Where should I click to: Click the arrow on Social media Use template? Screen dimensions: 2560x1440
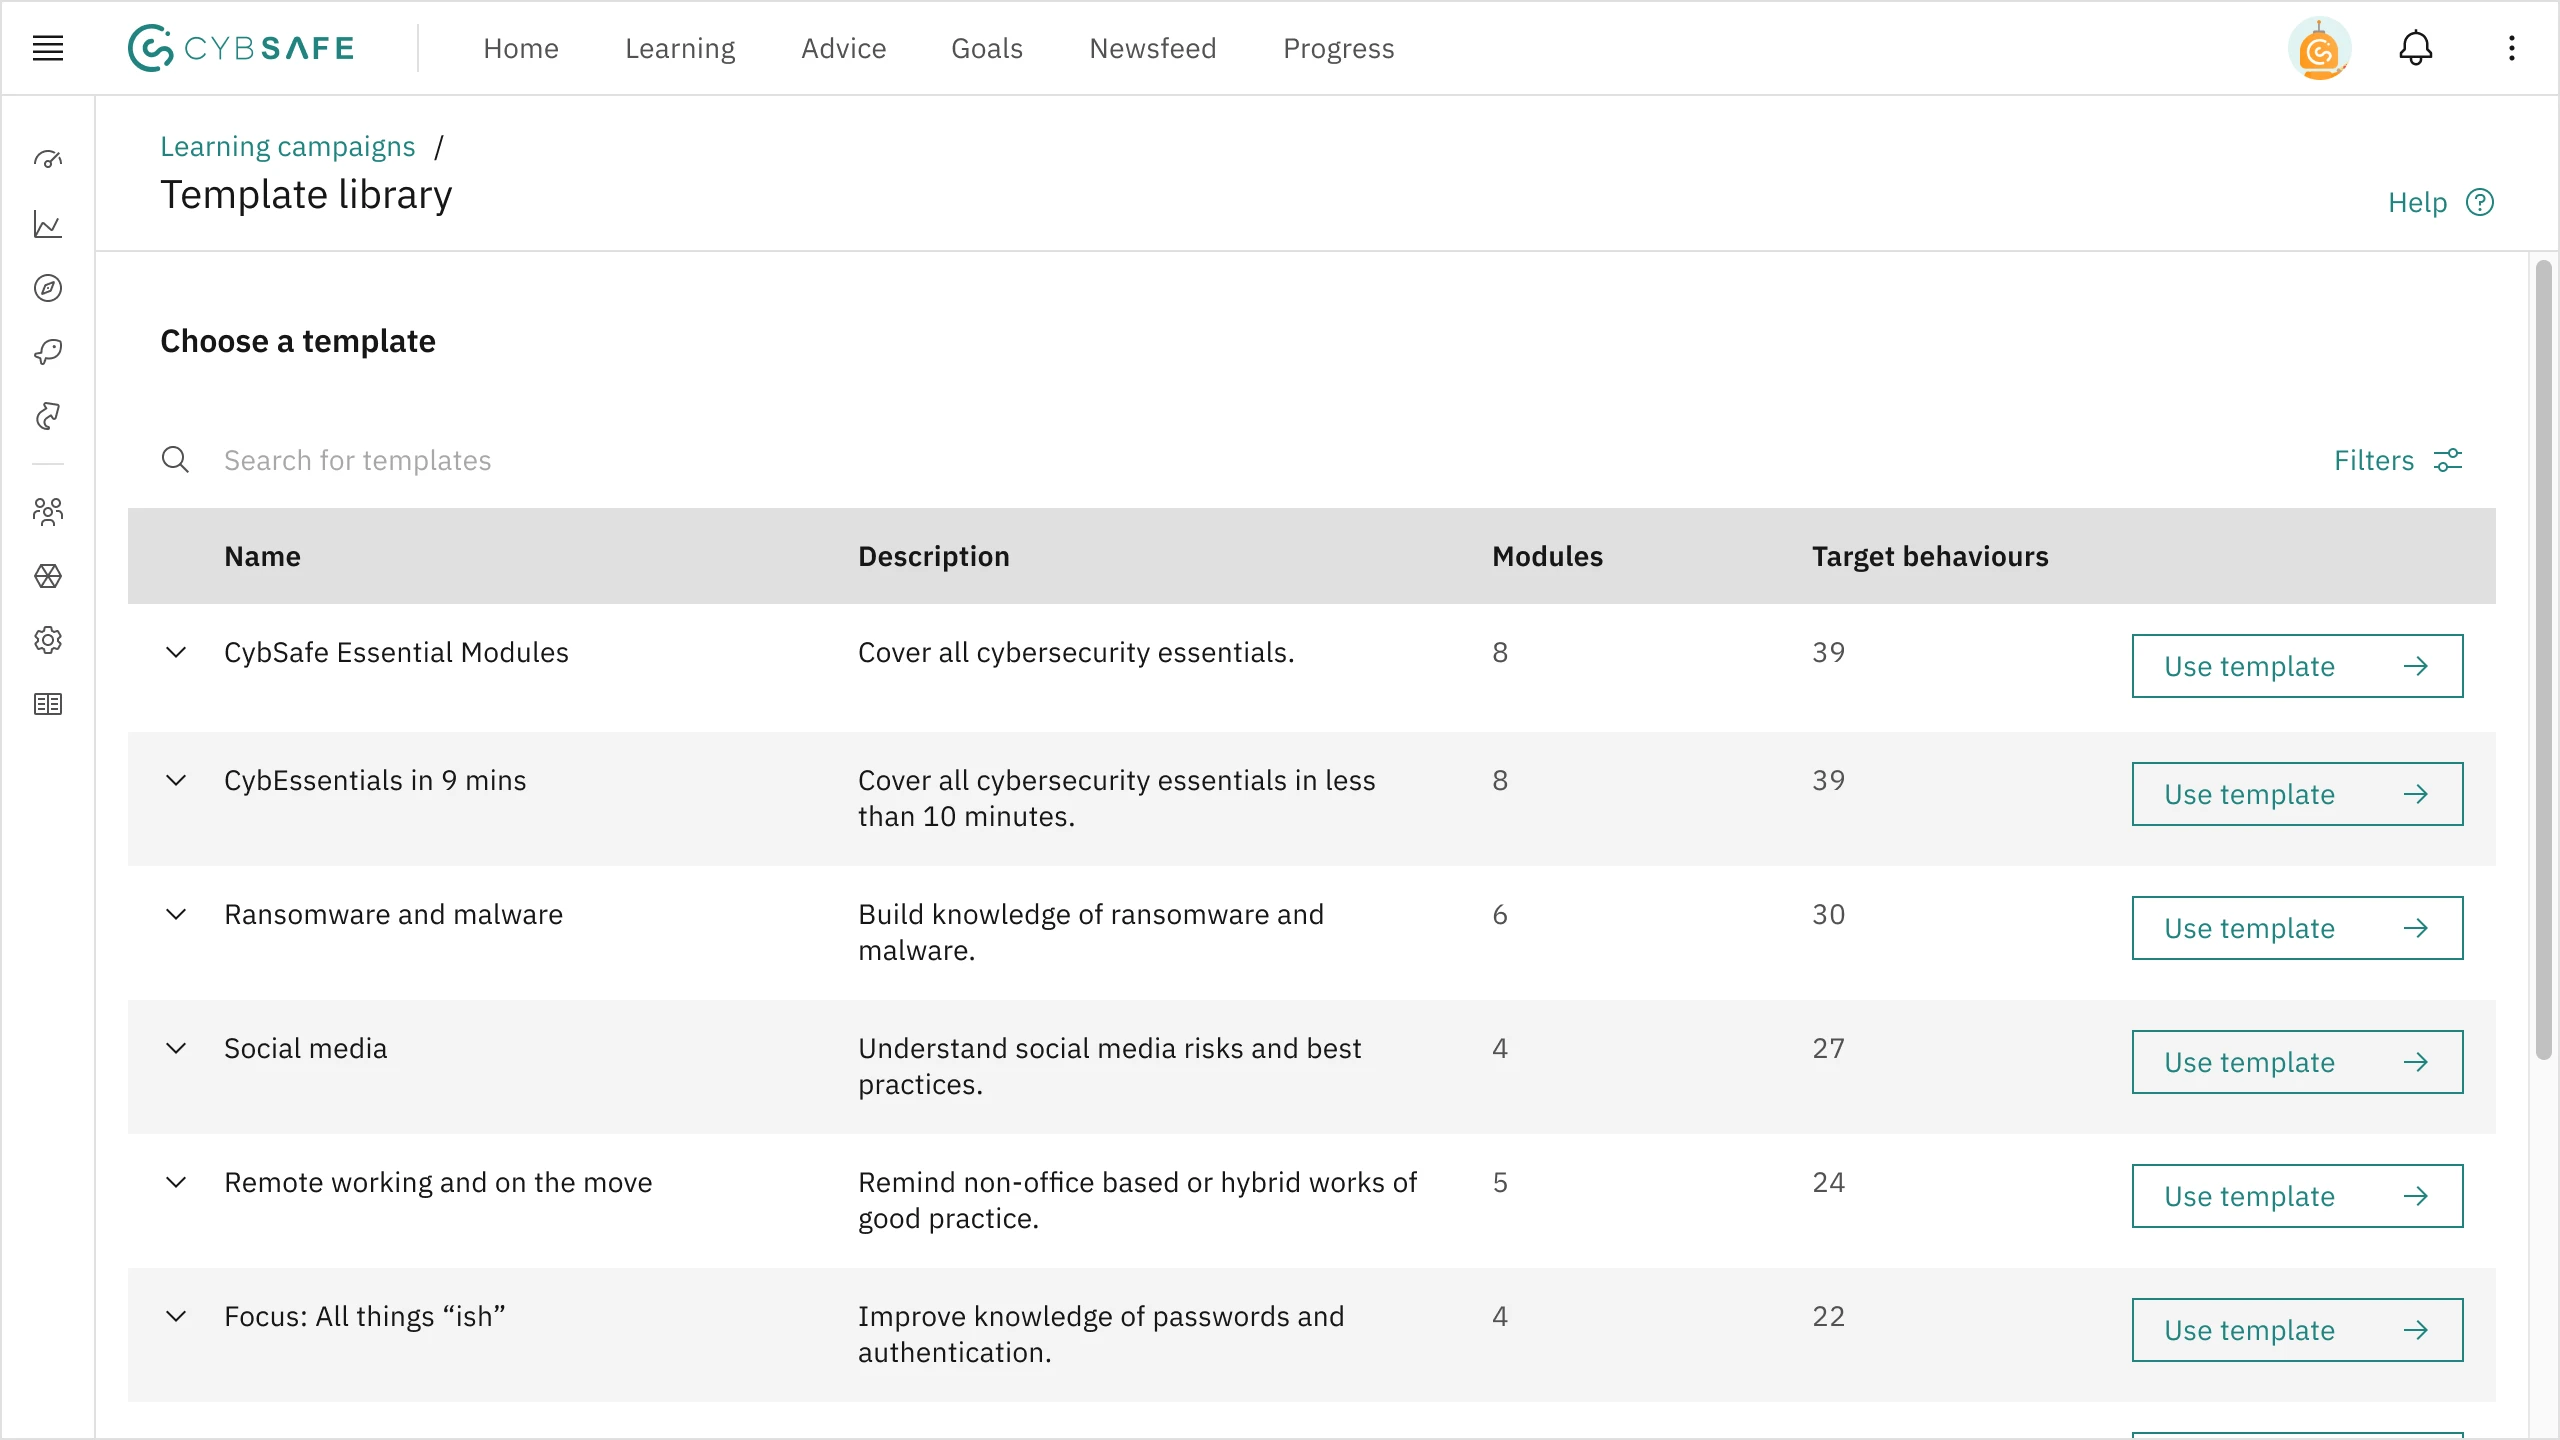coord(2416,1062)
